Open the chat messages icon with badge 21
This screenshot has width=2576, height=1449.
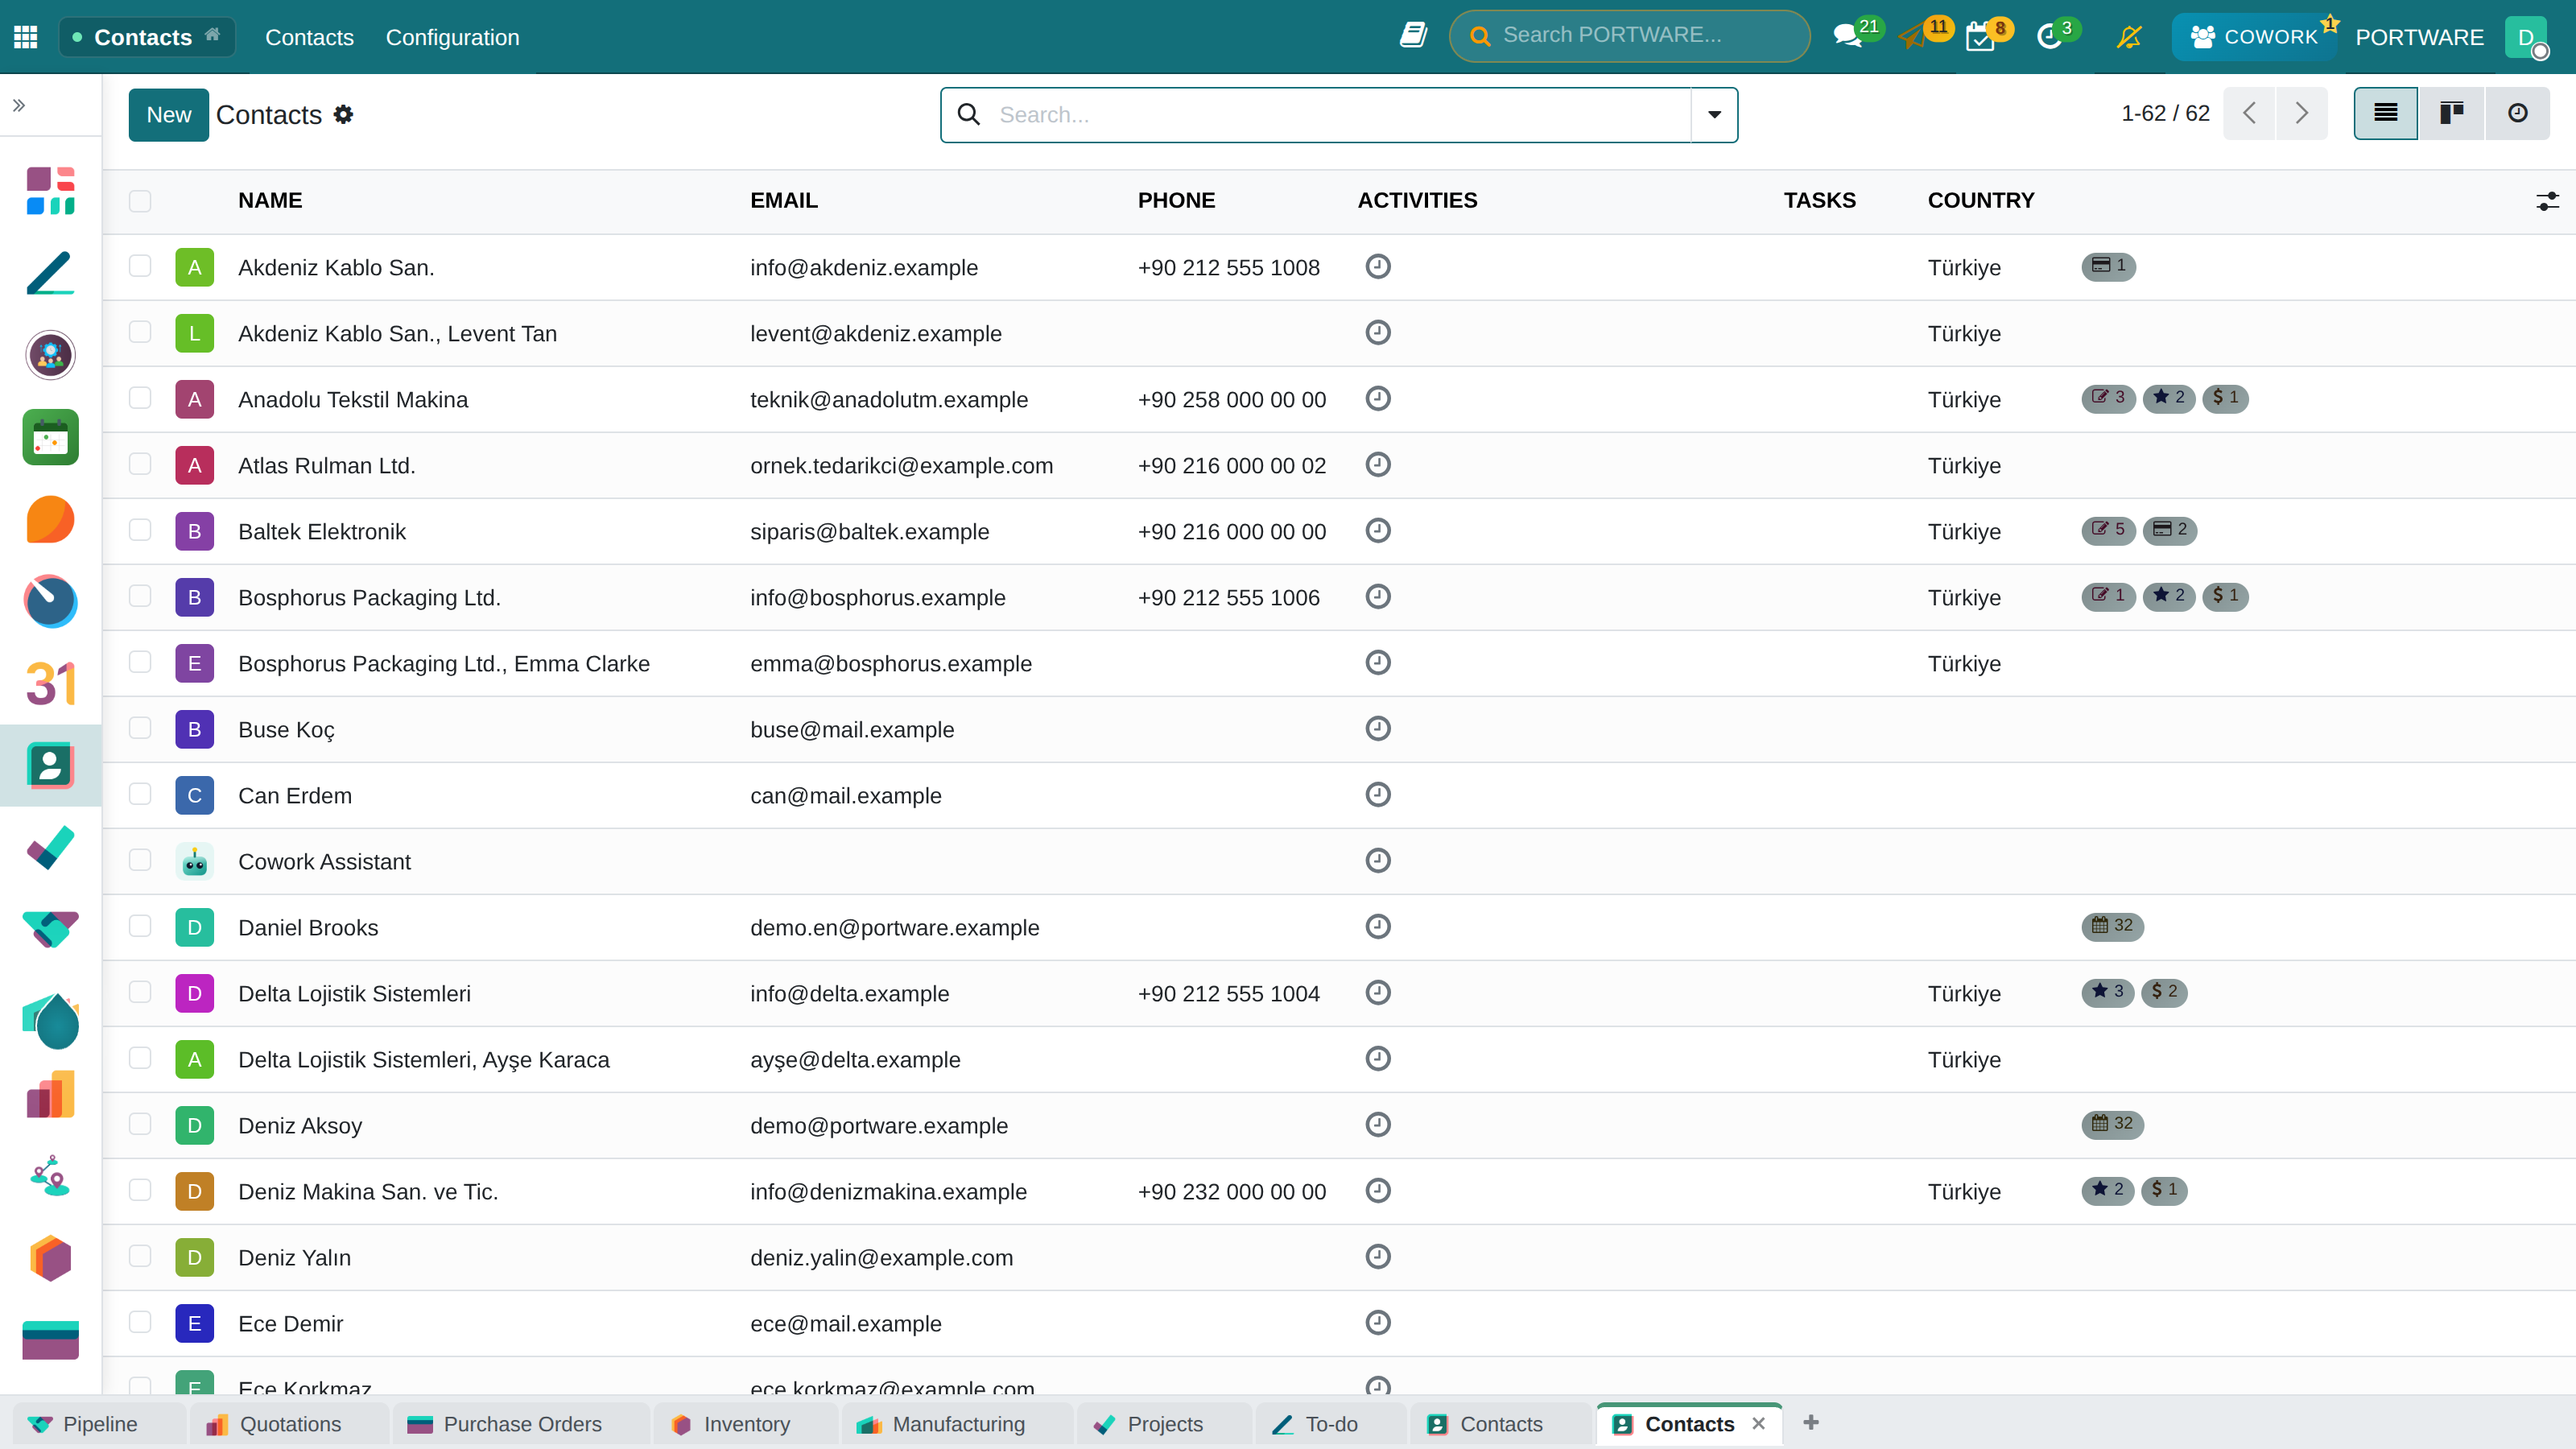tap(1848, 36)
